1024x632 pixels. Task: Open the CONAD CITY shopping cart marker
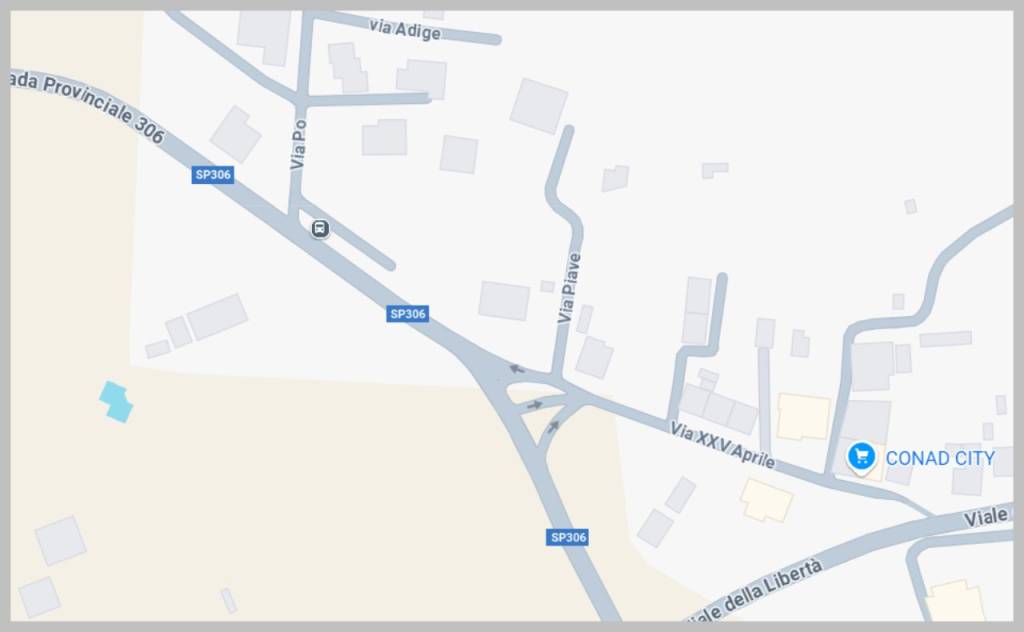click(x=861, y=457)
